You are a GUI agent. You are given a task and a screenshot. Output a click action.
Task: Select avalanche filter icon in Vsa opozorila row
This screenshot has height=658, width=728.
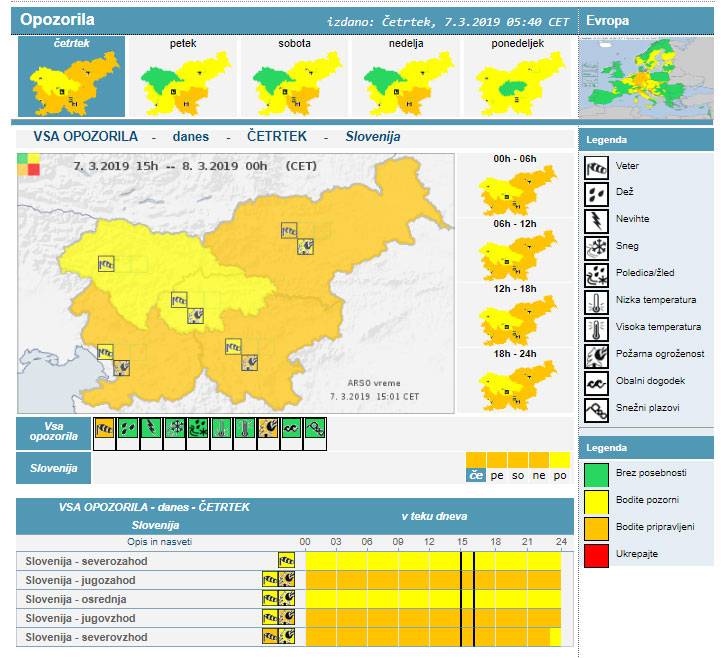click(x=315, y=429)
